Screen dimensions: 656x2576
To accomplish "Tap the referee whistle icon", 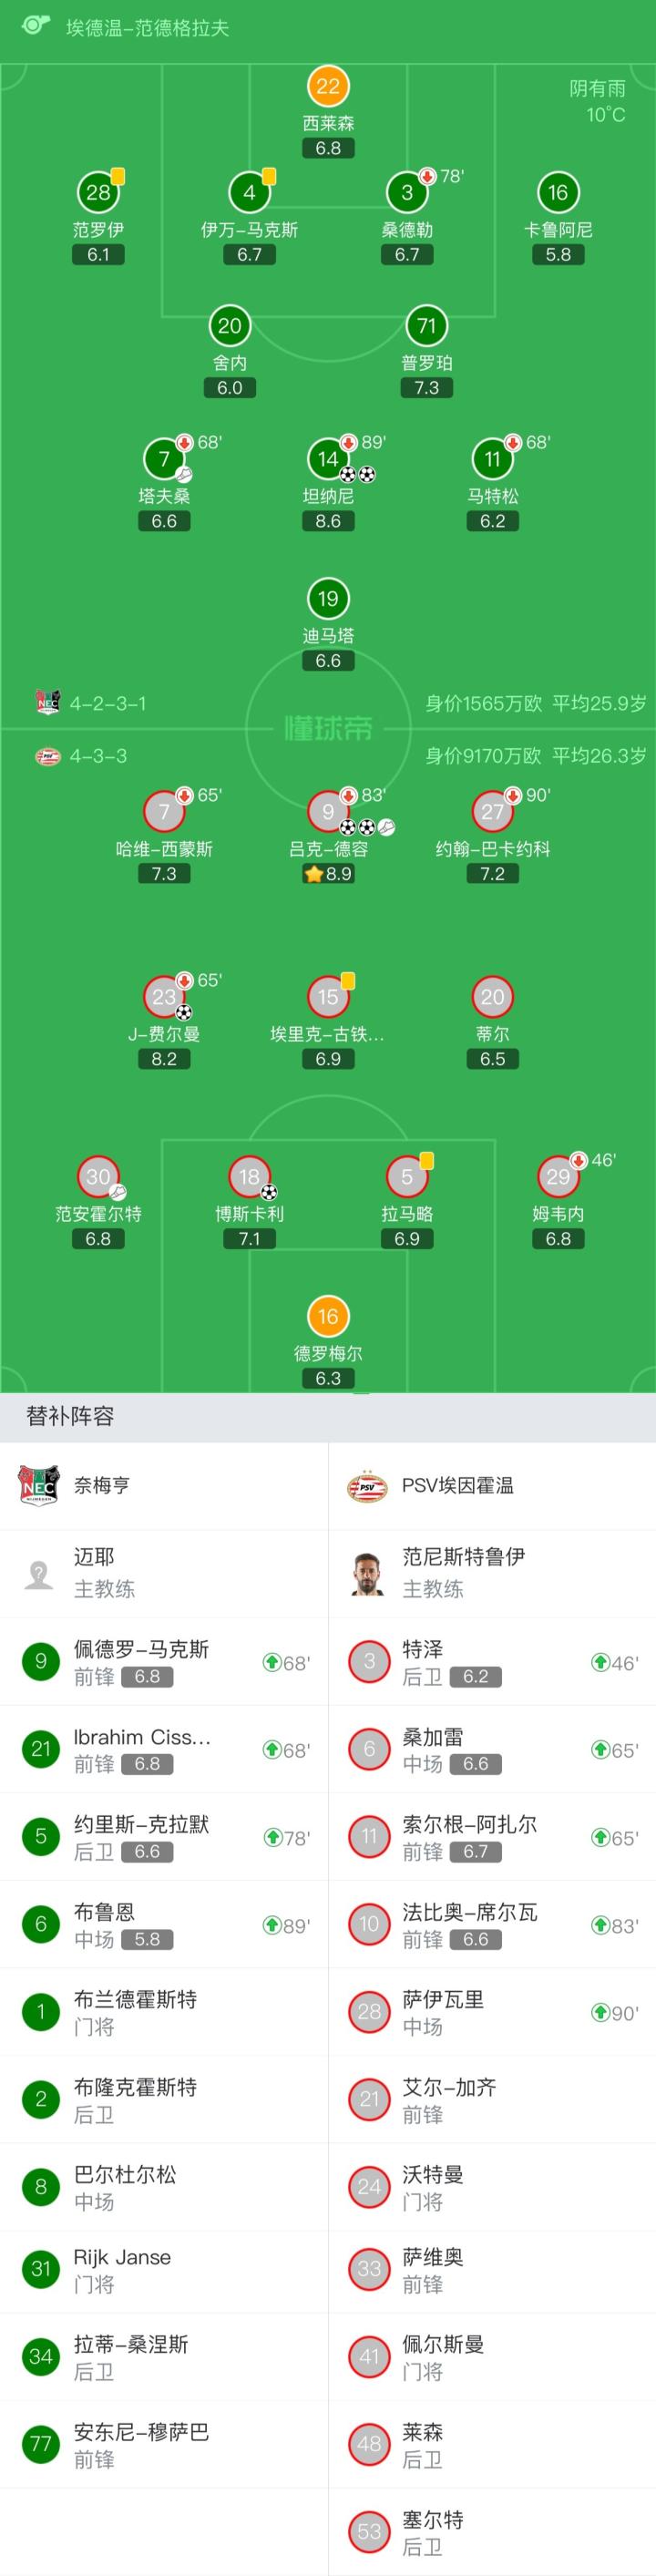I will pyautogui.click(x=36, y=25).
